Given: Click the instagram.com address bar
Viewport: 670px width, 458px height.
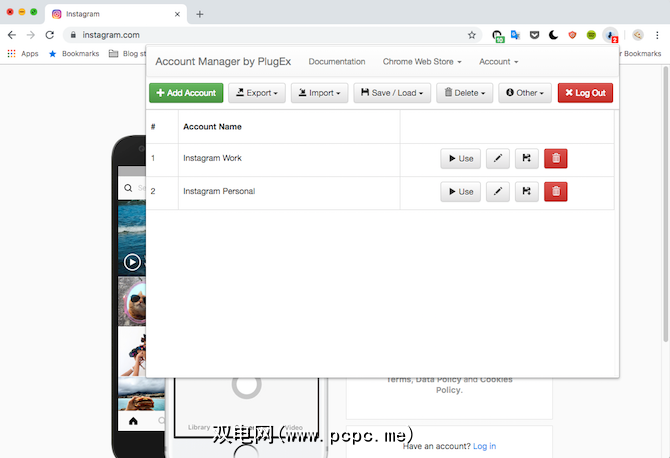Looking at the screenshot, I should coord(273,35).
